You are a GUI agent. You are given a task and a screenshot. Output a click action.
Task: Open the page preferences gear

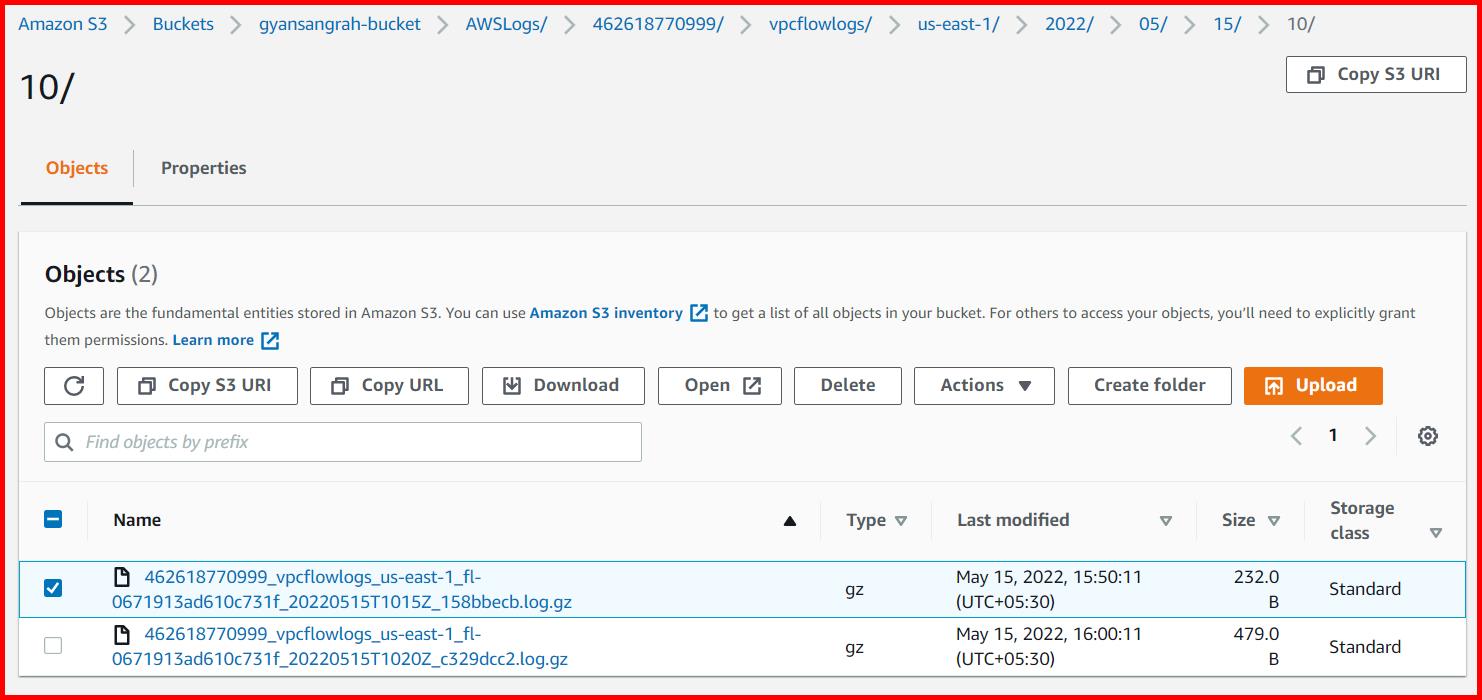tap(1428, 435)
